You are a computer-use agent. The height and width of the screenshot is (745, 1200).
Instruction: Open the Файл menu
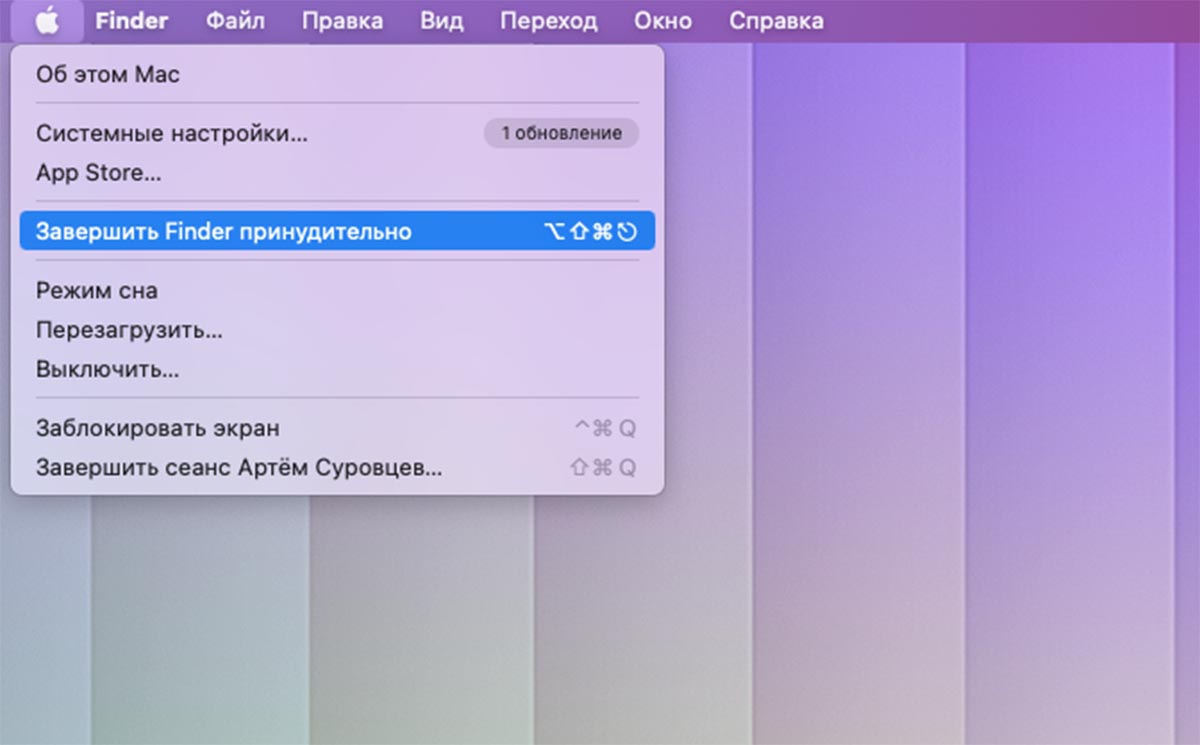[235, 20]
